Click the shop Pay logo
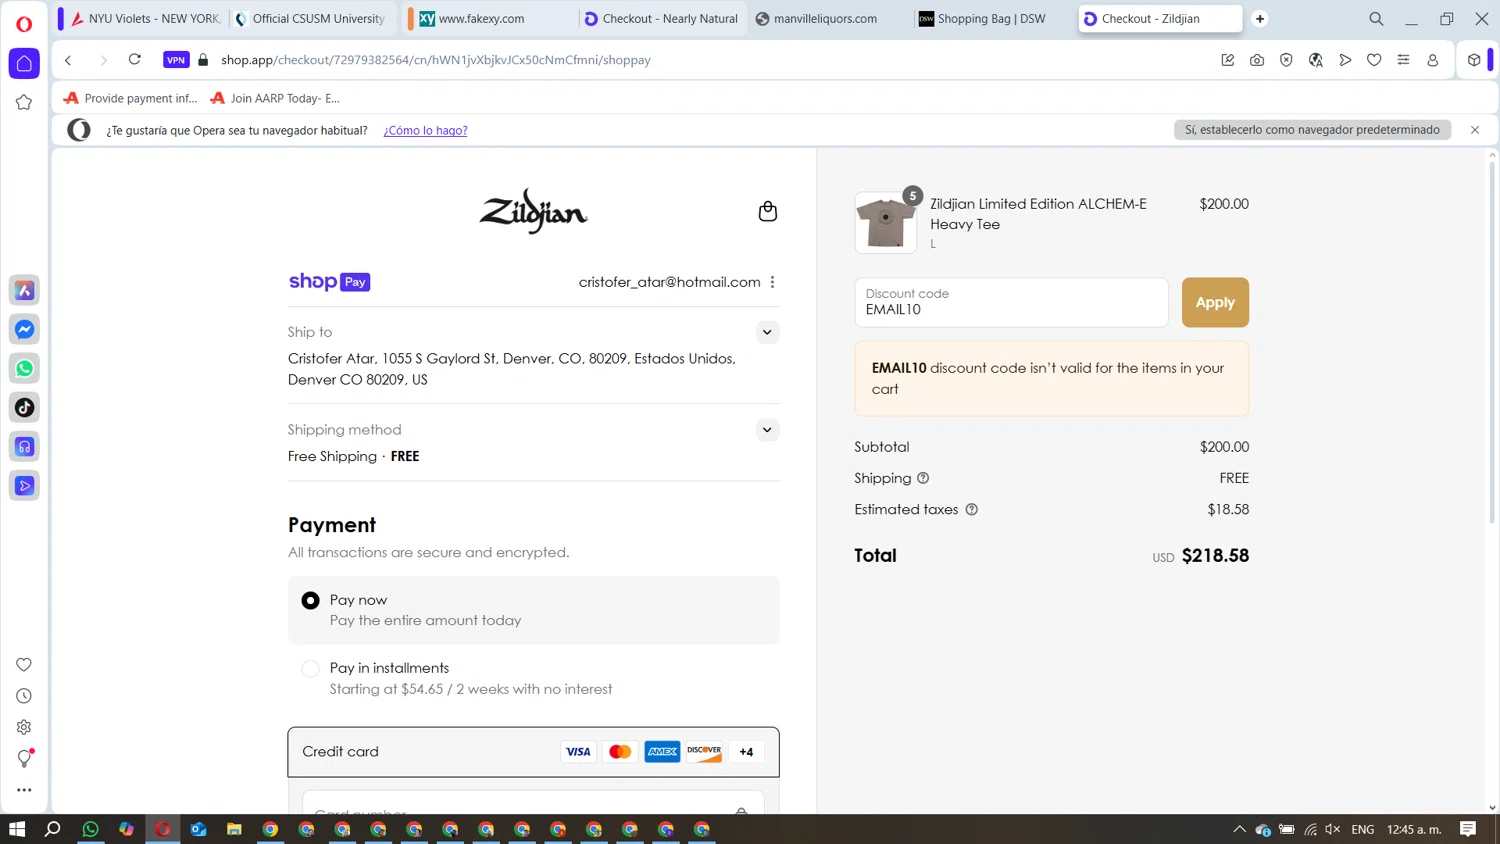The image size is (1500, 844). pyautogui.click(x=329, y=282)
